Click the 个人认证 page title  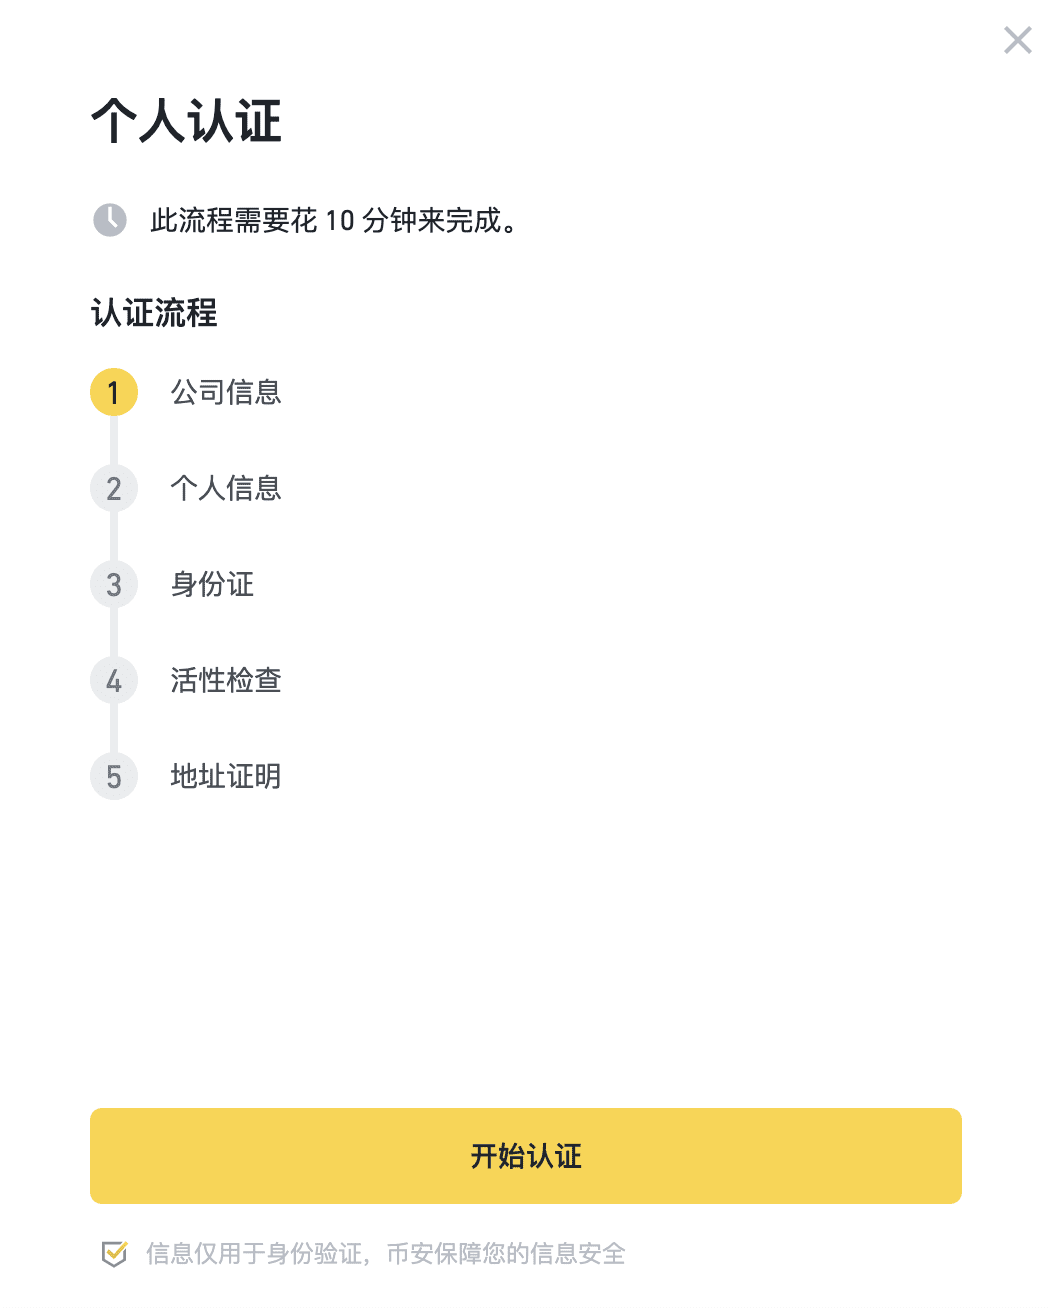[187, 121]
